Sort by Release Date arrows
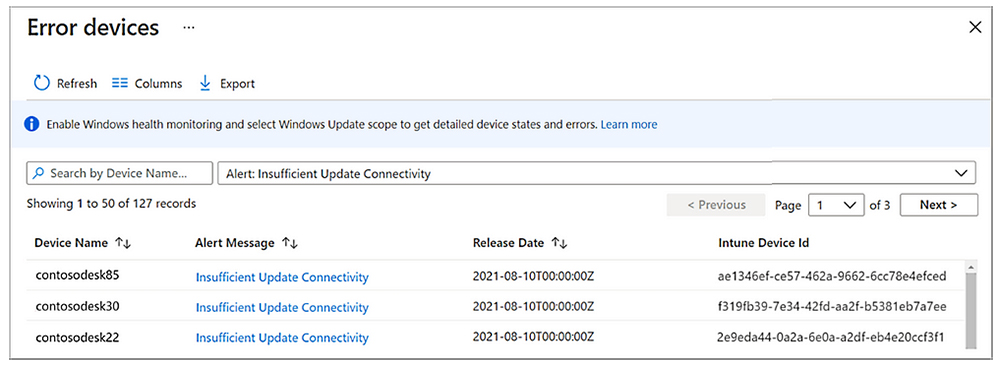 (559, 243)
